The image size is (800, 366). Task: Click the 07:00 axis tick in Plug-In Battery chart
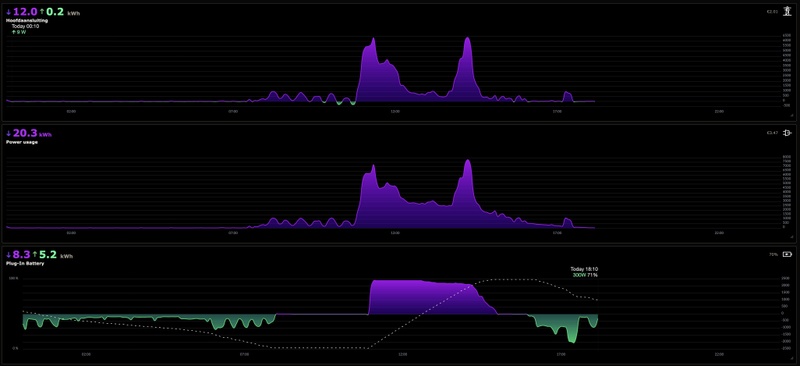pyautogui.click(x=244, y=354)
